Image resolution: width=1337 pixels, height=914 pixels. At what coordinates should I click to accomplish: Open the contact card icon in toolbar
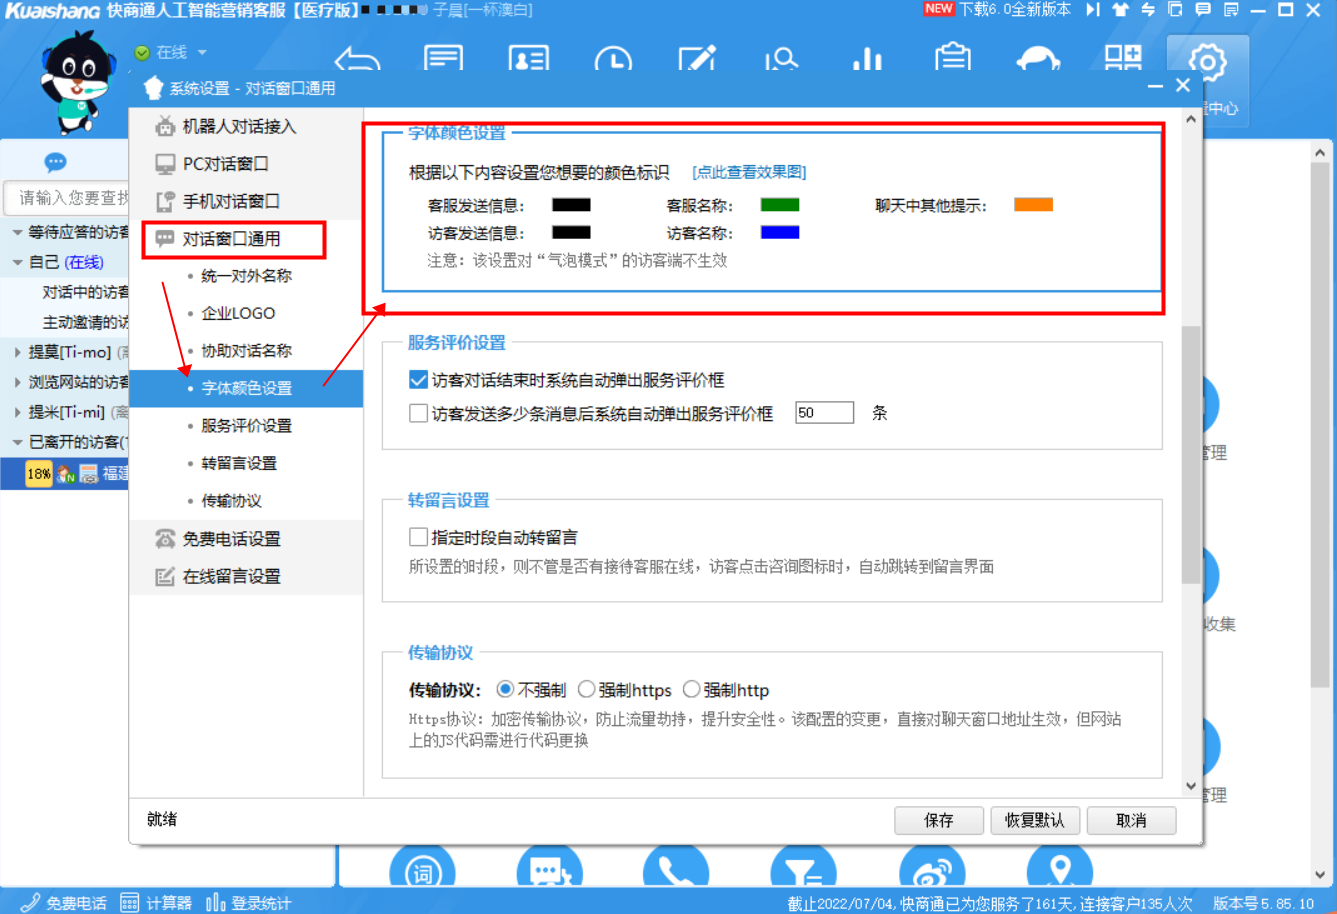click(528, 59)
